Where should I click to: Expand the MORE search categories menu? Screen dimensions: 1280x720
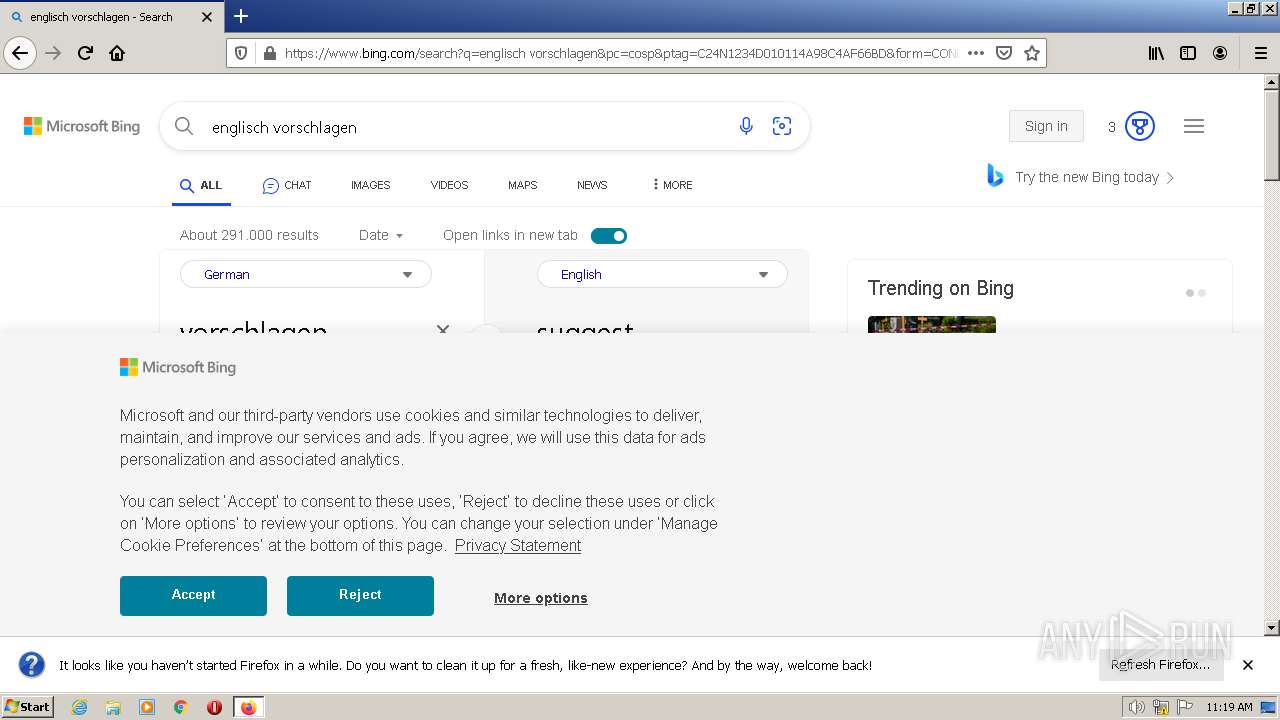click(672, 185)
